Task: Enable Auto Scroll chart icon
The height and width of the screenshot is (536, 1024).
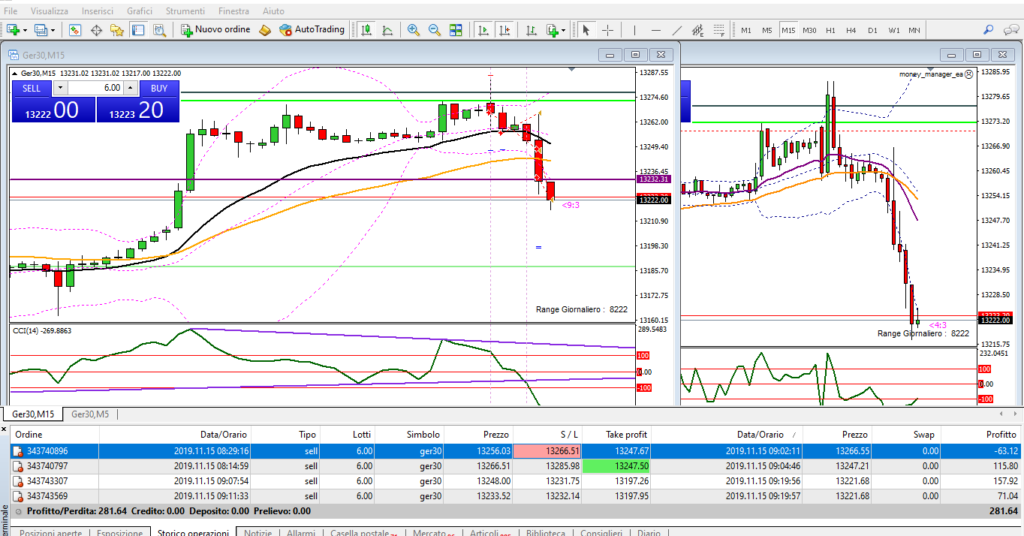Action: [483, 30]
